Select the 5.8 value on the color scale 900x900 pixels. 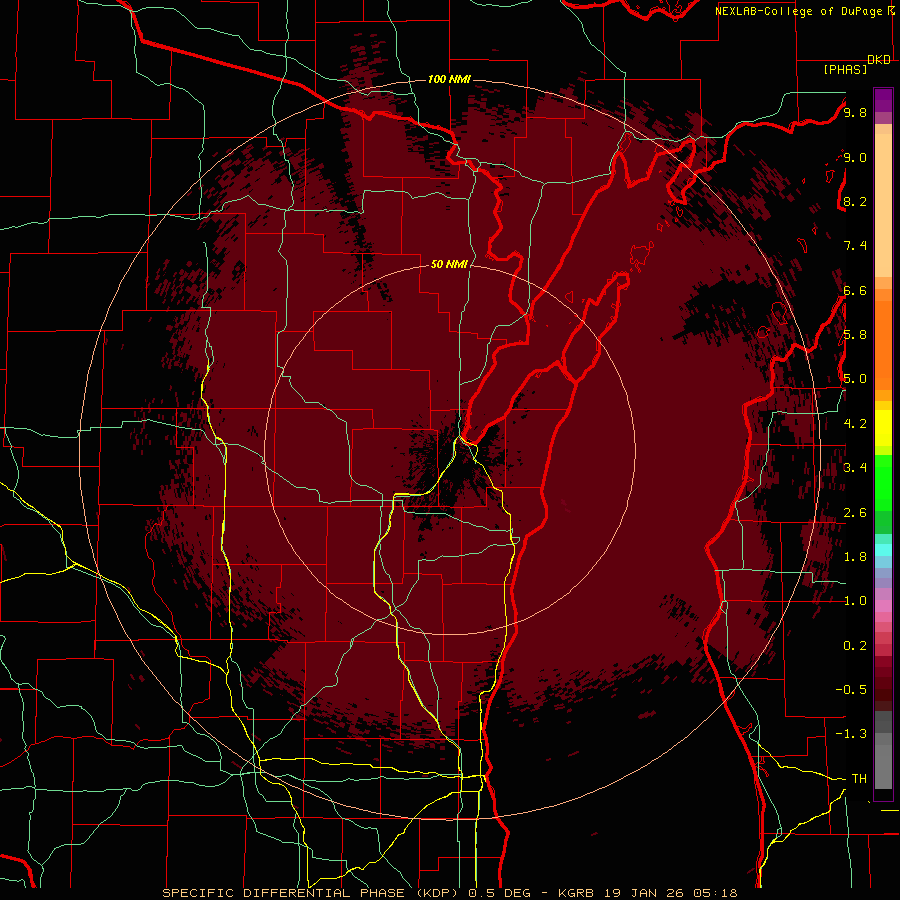coord(855,335)
